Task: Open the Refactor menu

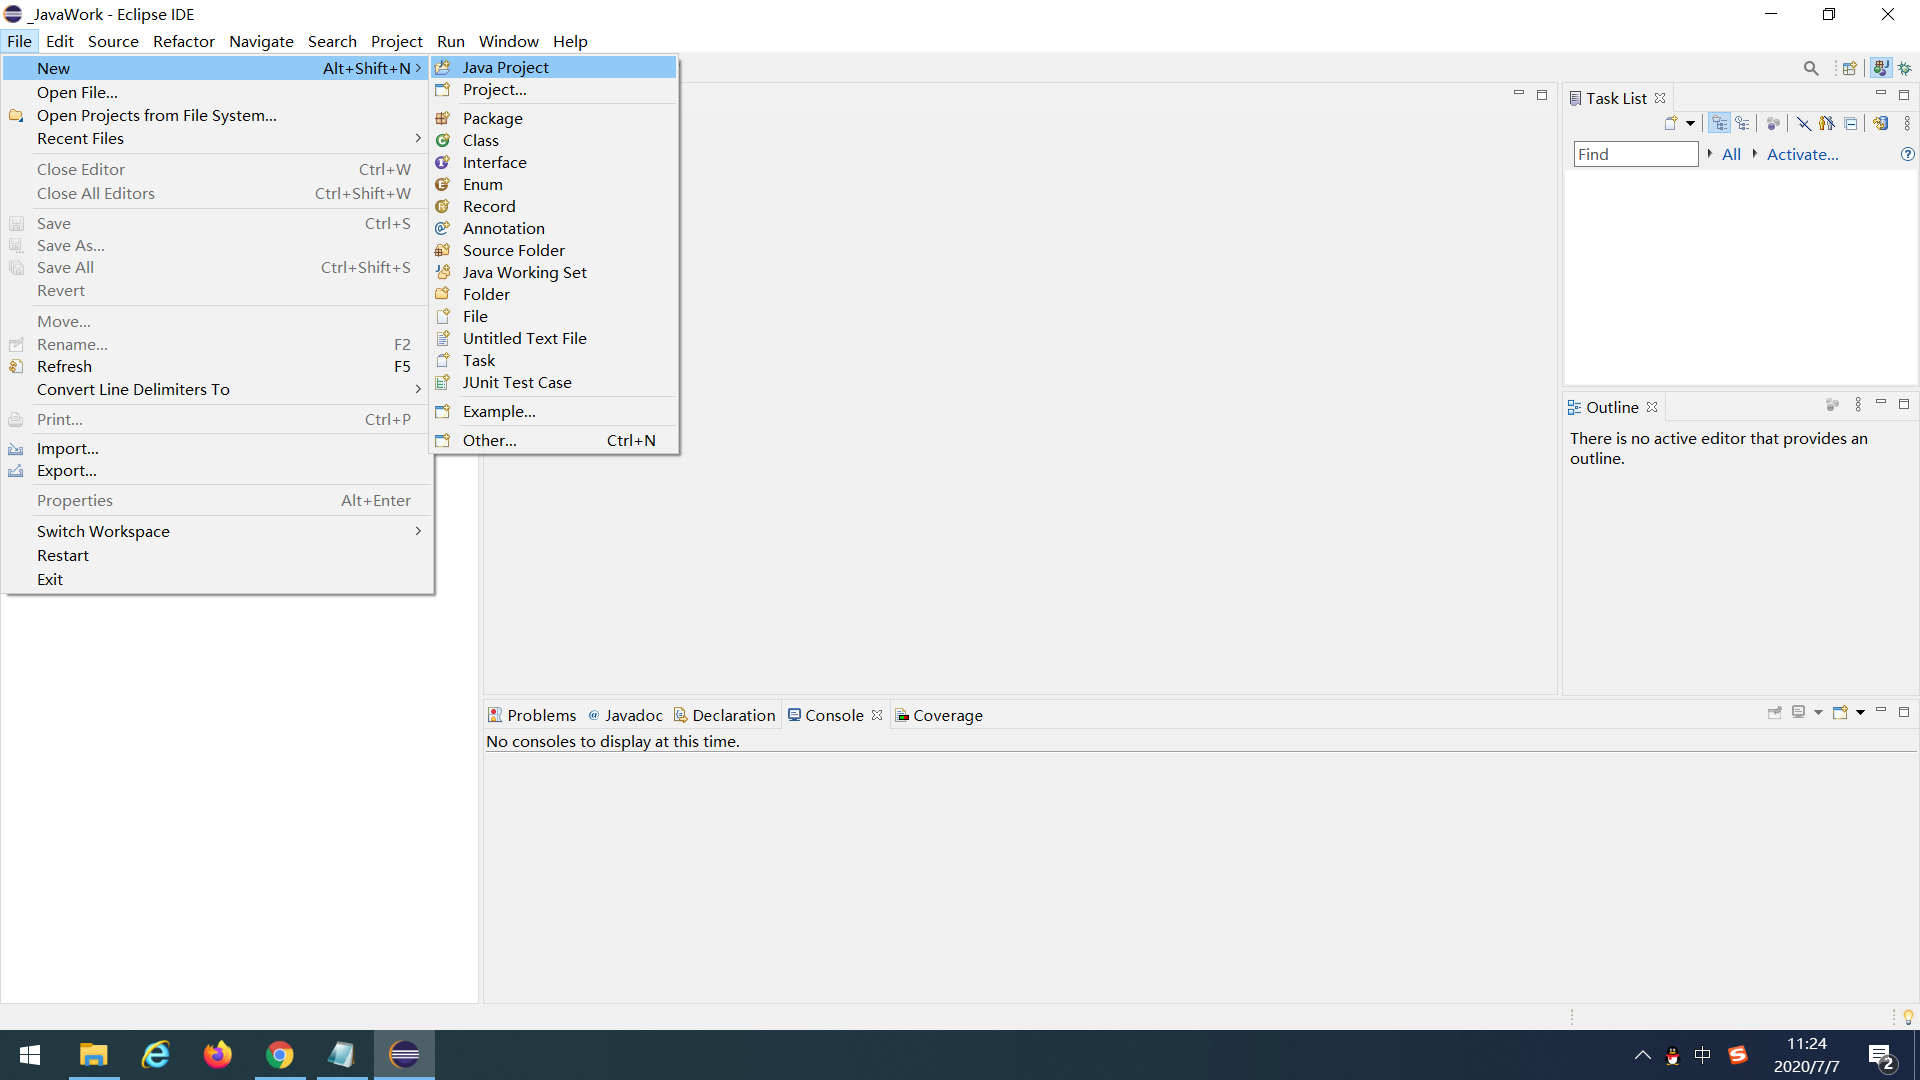Action: (183, 41)
